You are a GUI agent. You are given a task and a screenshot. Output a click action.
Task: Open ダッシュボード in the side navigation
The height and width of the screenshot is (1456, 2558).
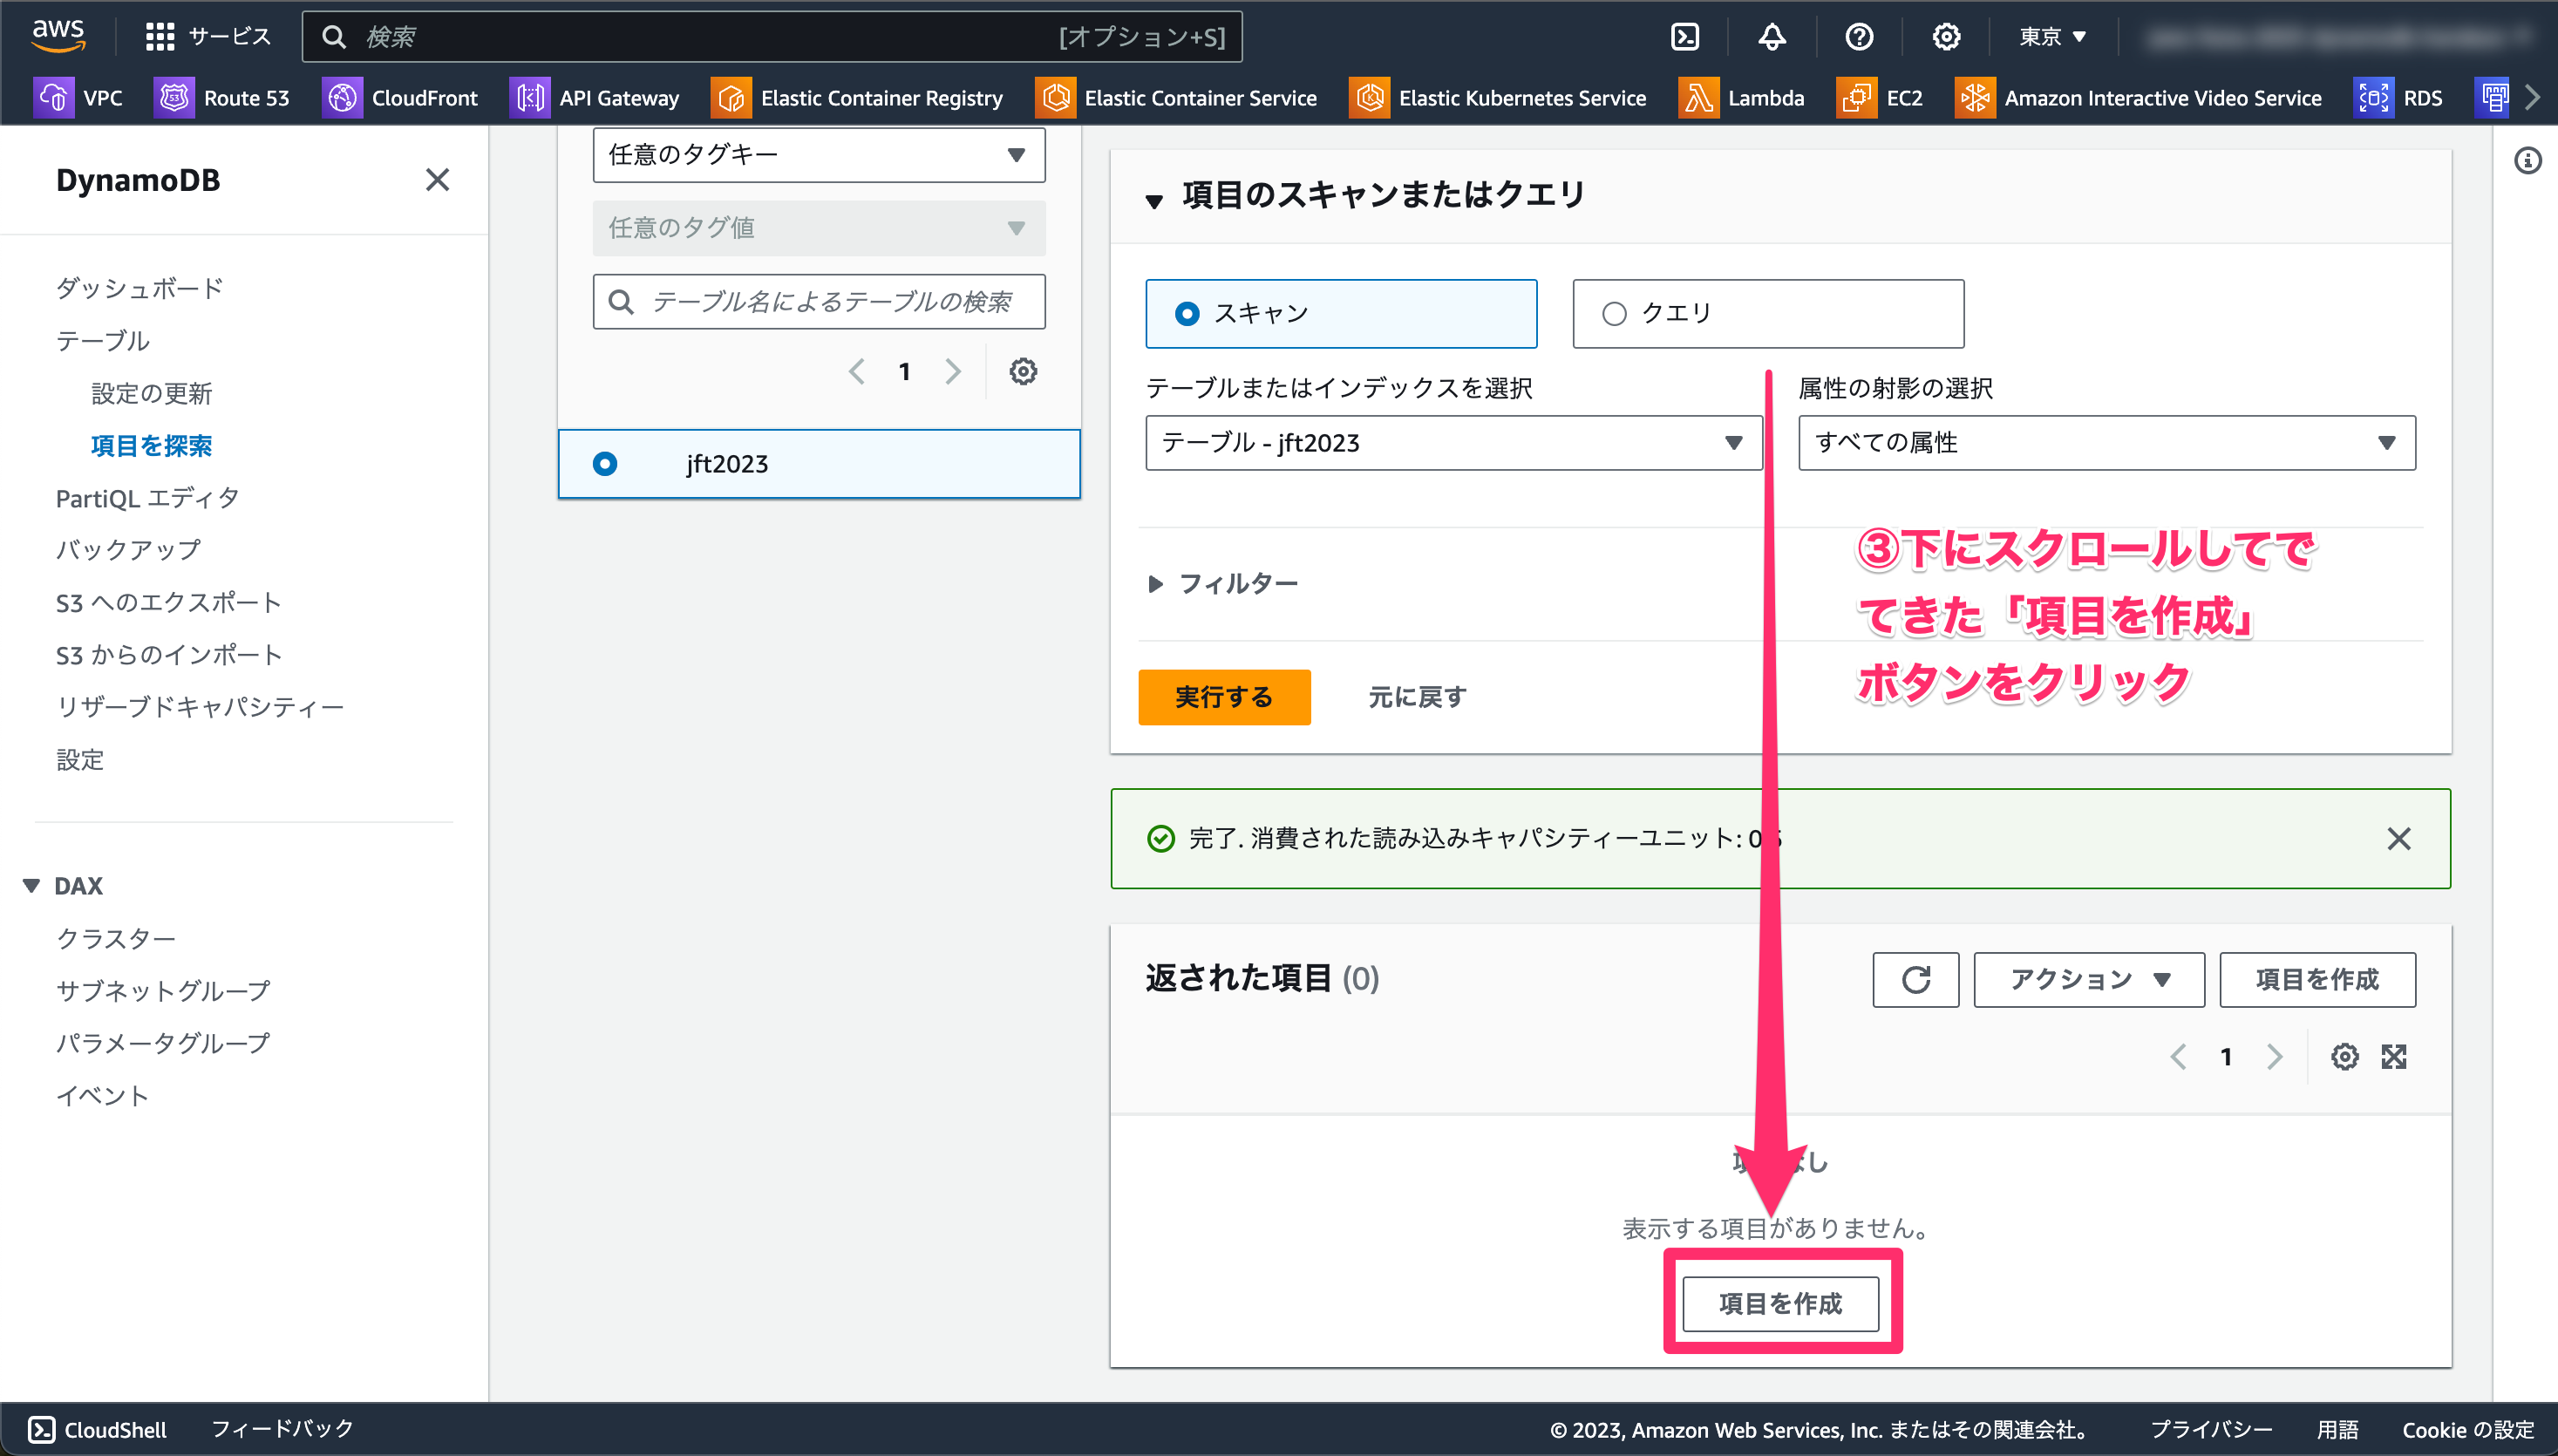click(139, 288)
